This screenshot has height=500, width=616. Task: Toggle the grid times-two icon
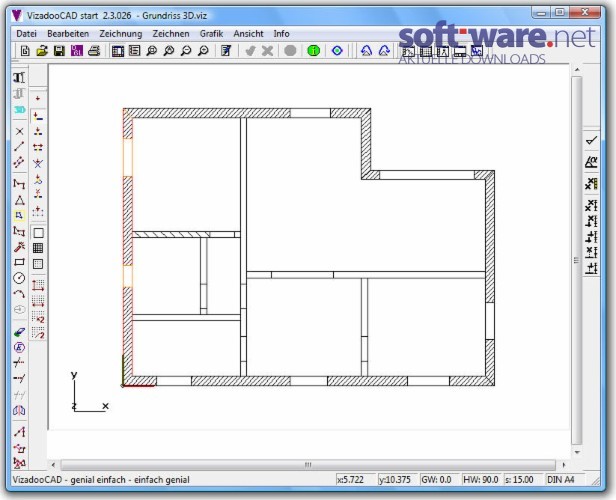tap(38, 317)
